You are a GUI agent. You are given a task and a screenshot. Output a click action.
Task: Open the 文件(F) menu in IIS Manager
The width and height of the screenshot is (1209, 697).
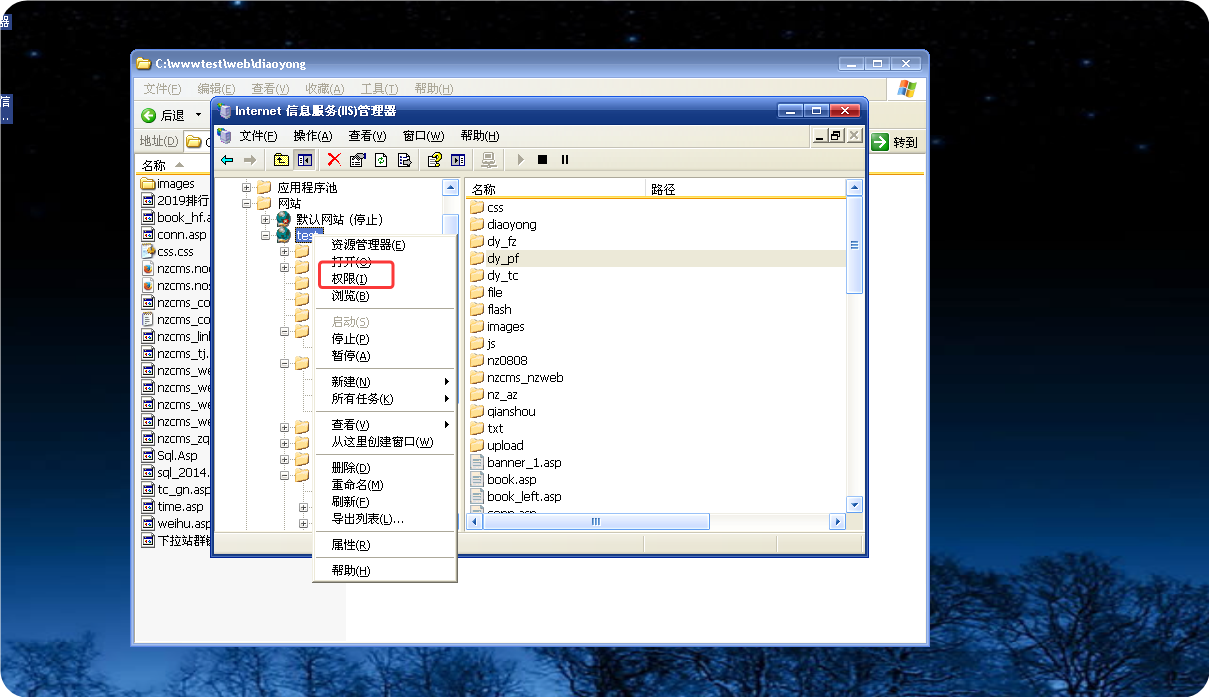coord(258,135)
